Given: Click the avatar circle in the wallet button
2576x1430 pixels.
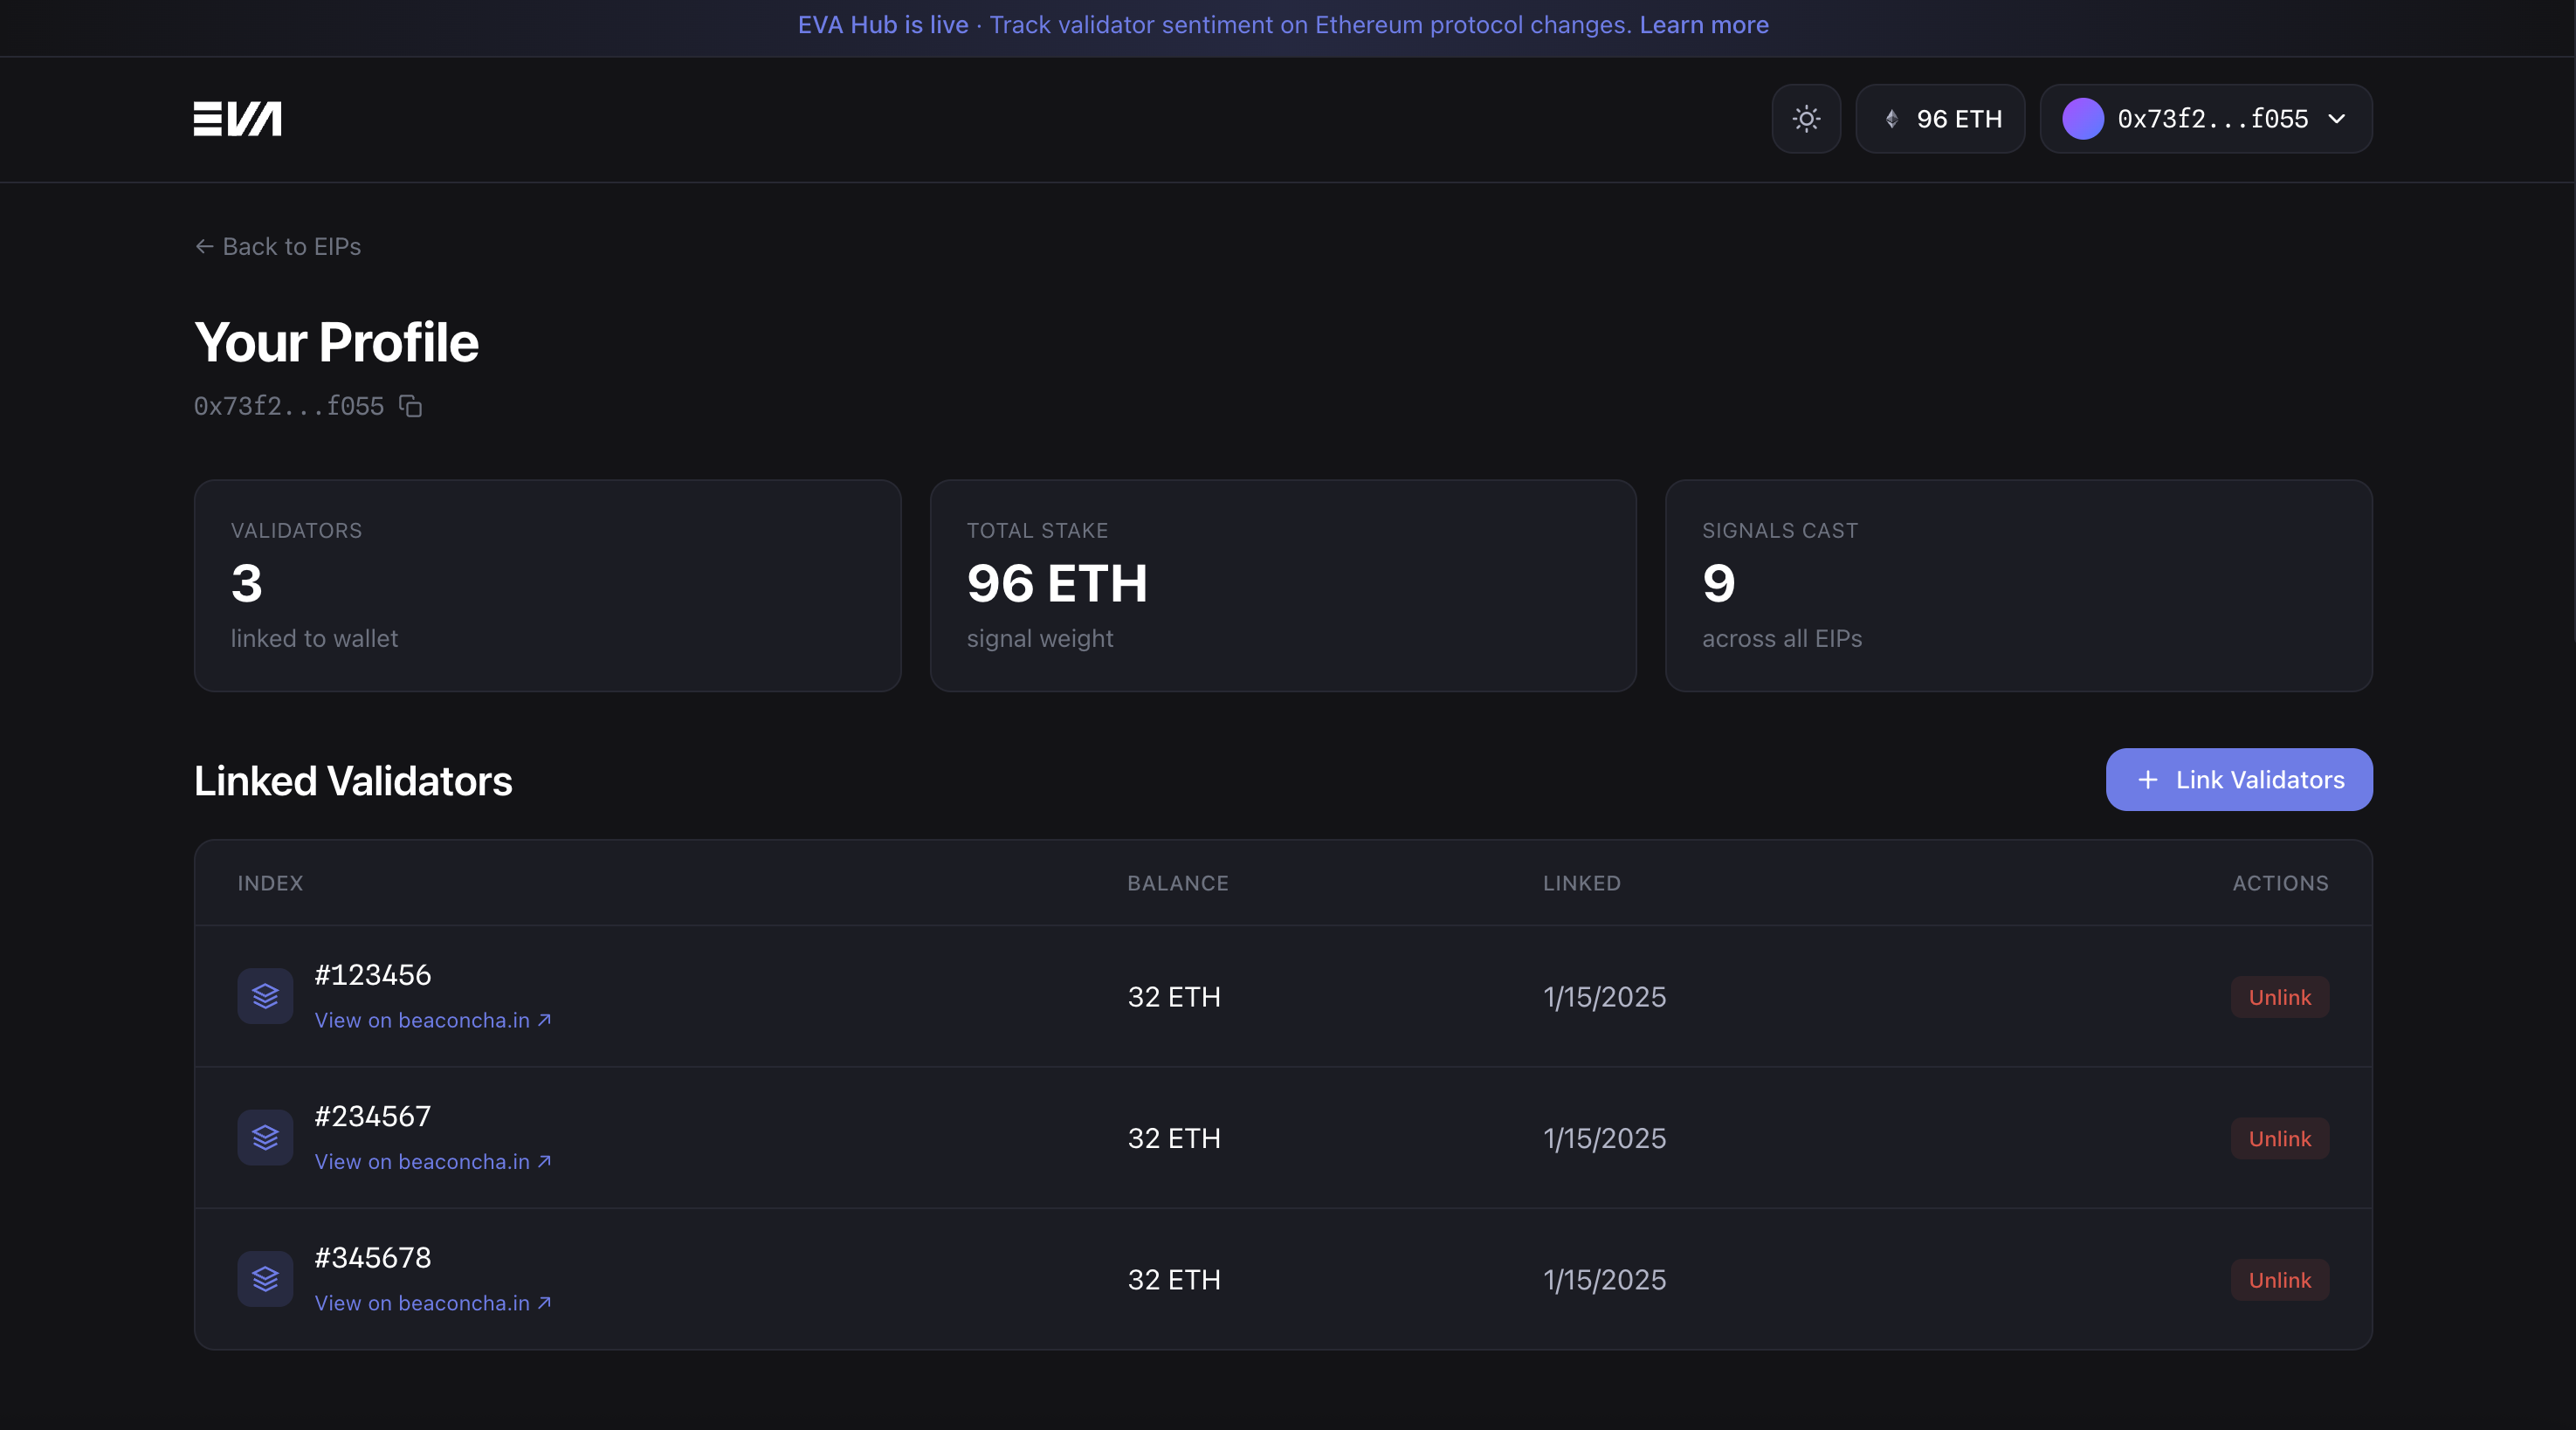Looking at the screenshot, I should (x=2084, y=118).
